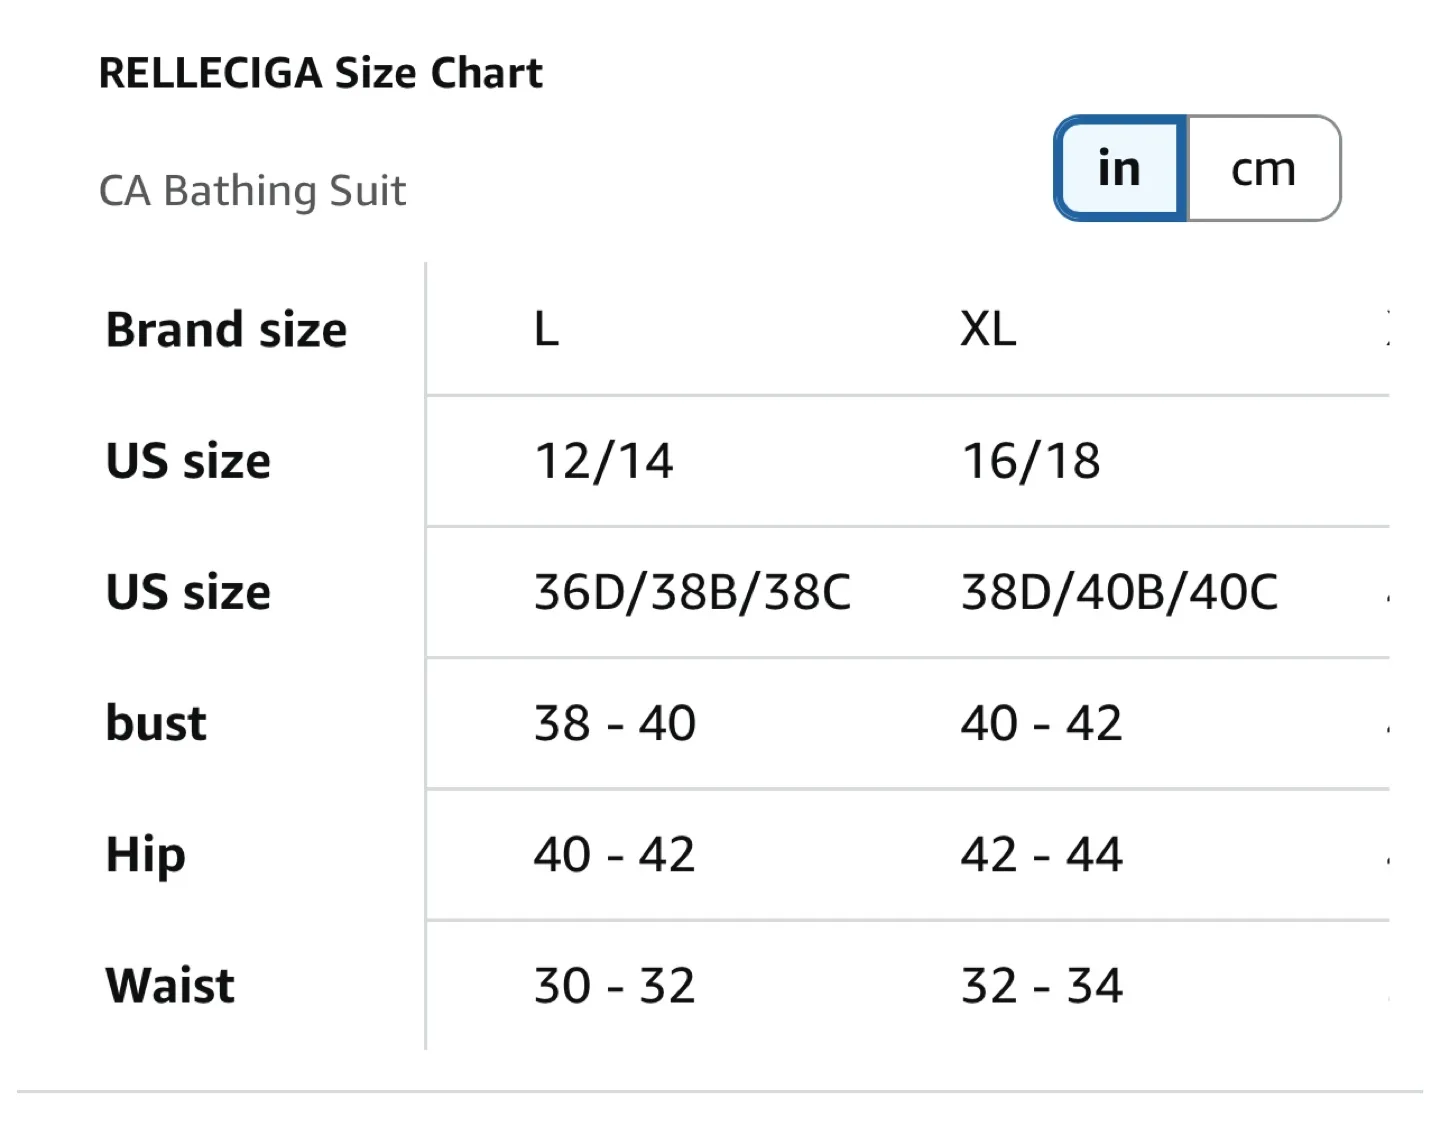Viewport: 1440px width, 1136px height.
Task: Select the Waist row label
Action: (x=168, y=985)
